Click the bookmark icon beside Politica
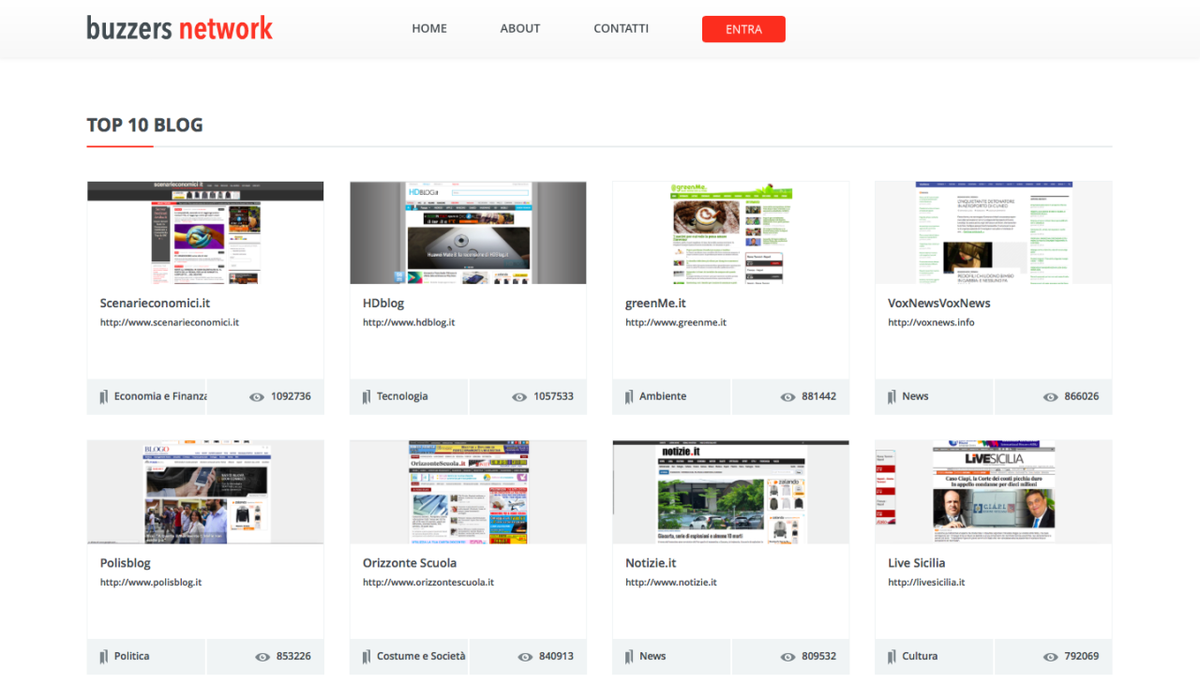This screenshot has width=1200, height=698. [103, 657]
